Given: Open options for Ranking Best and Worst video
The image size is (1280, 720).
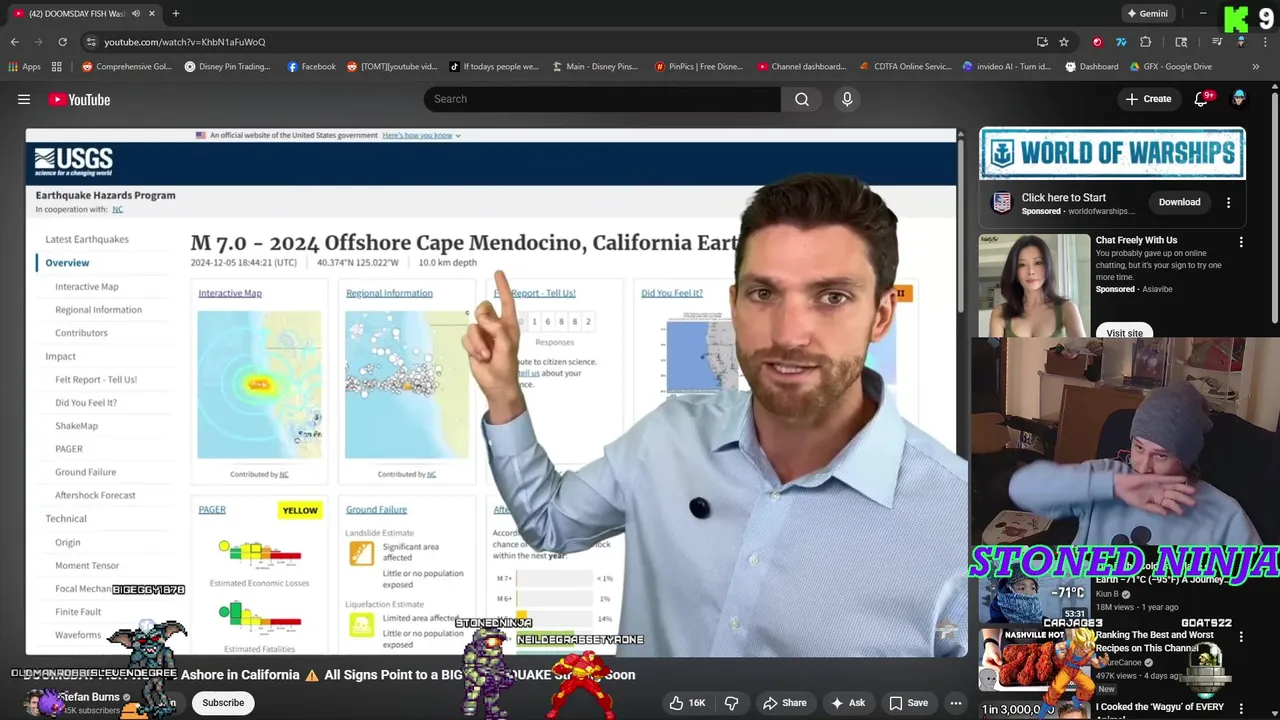Looking at the screenshot, I should click(x=1241, y=636).
